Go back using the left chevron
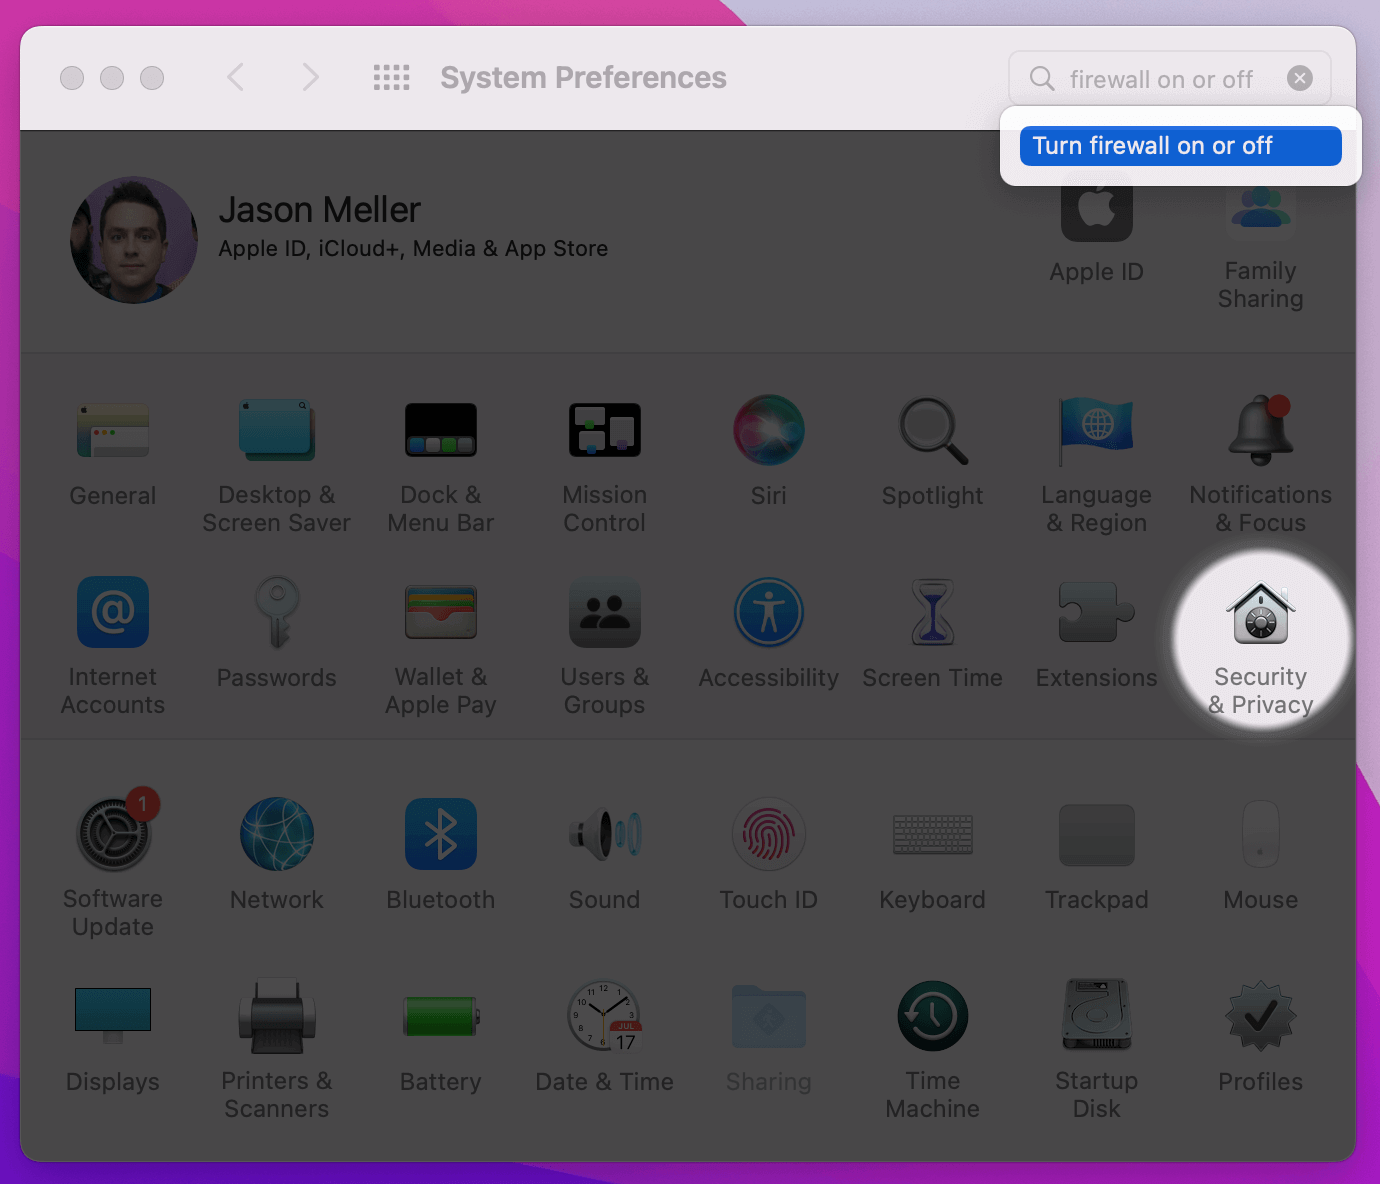Viewport: 1380px width, 1184px height. (236, 78)
